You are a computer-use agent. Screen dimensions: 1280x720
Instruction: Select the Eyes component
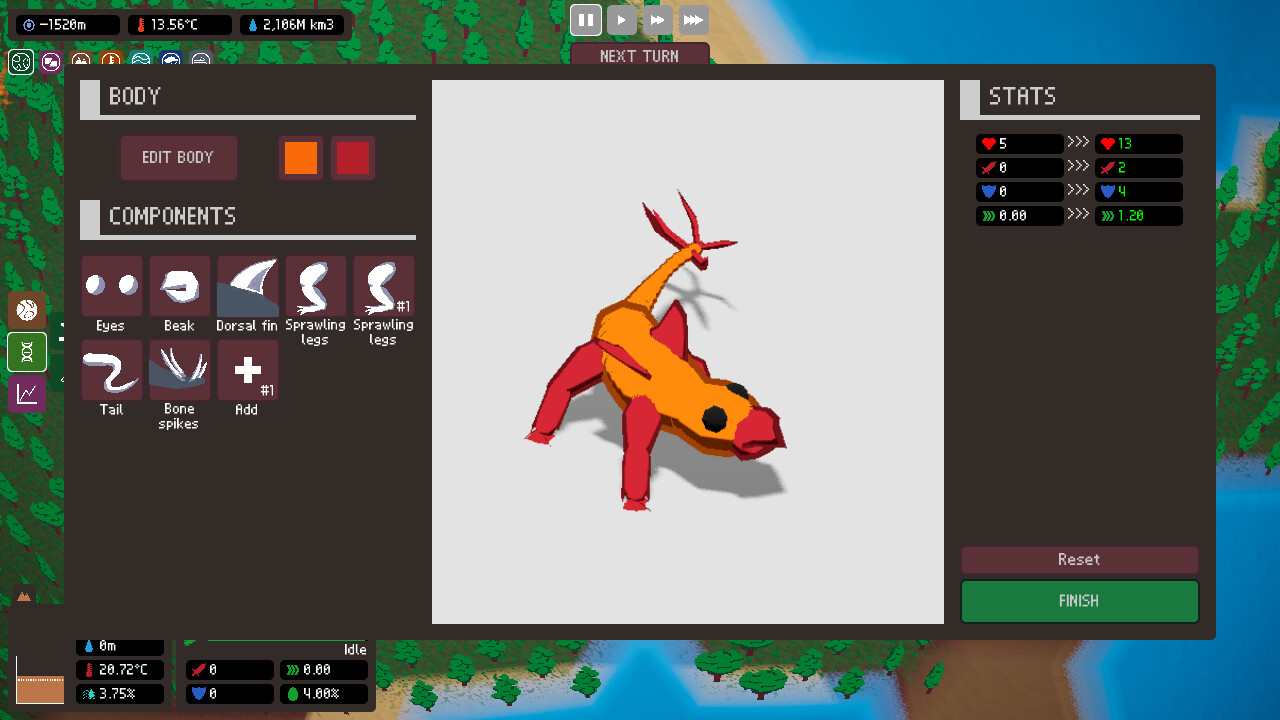[x=112, y=287]
